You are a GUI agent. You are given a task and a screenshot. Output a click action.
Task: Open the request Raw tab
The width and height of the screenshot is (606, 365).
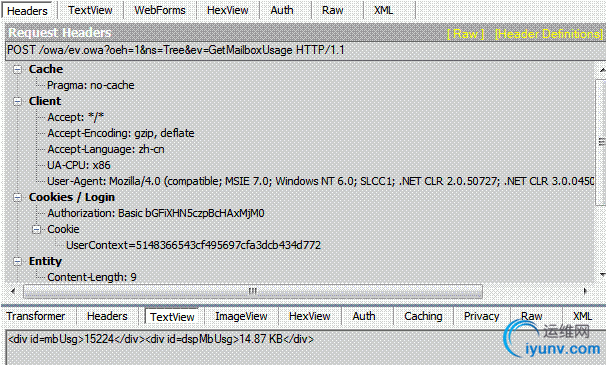point(332,10)
